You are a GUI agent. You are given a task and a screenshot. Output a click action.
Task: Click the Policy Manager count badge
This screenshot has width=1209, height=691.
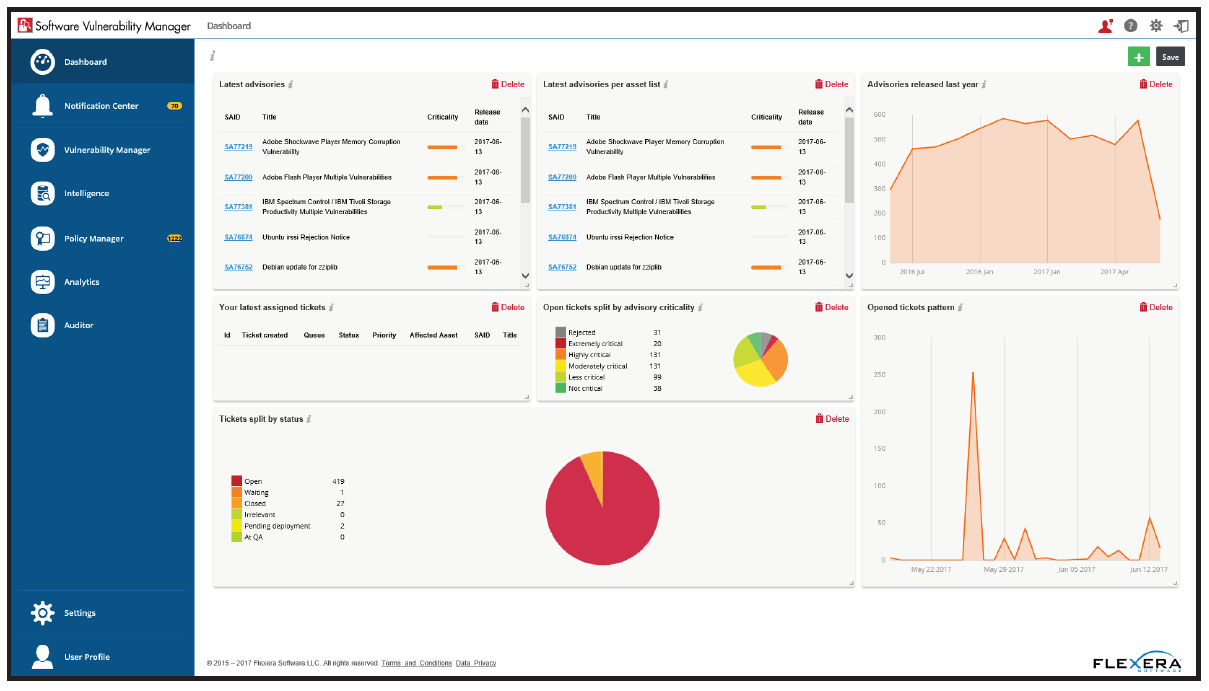point(174,238)
